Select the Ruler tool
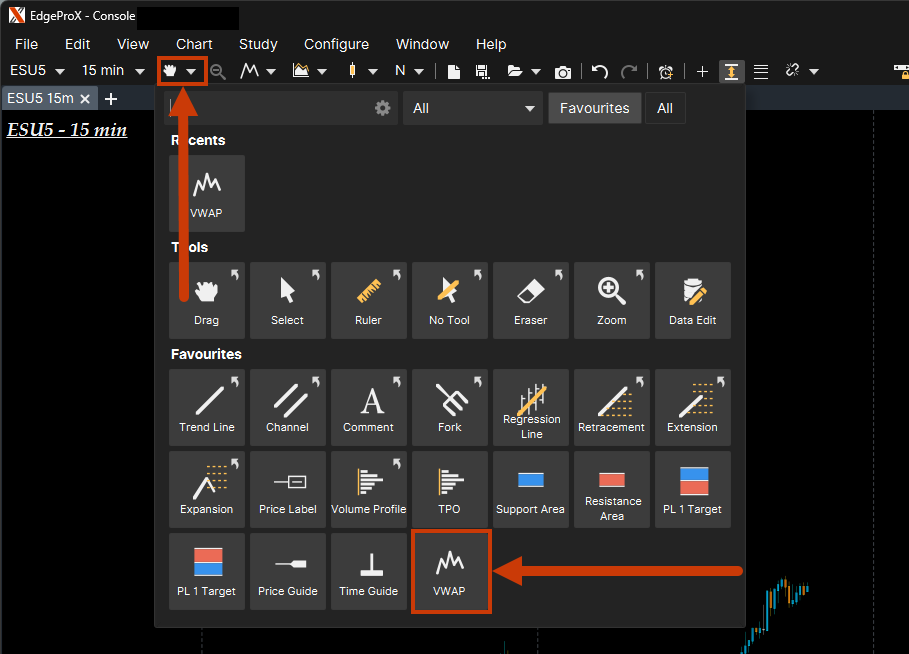 pyautogui.click(x=369, y=300)
